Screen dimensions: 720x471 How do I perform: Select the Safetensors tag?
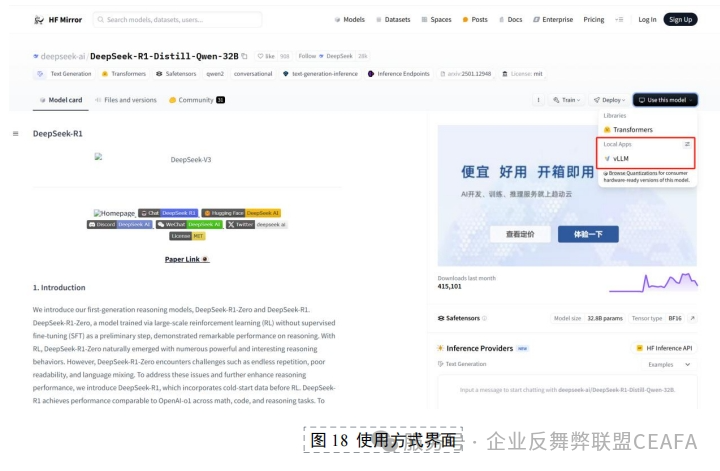[x=176, y=74]
